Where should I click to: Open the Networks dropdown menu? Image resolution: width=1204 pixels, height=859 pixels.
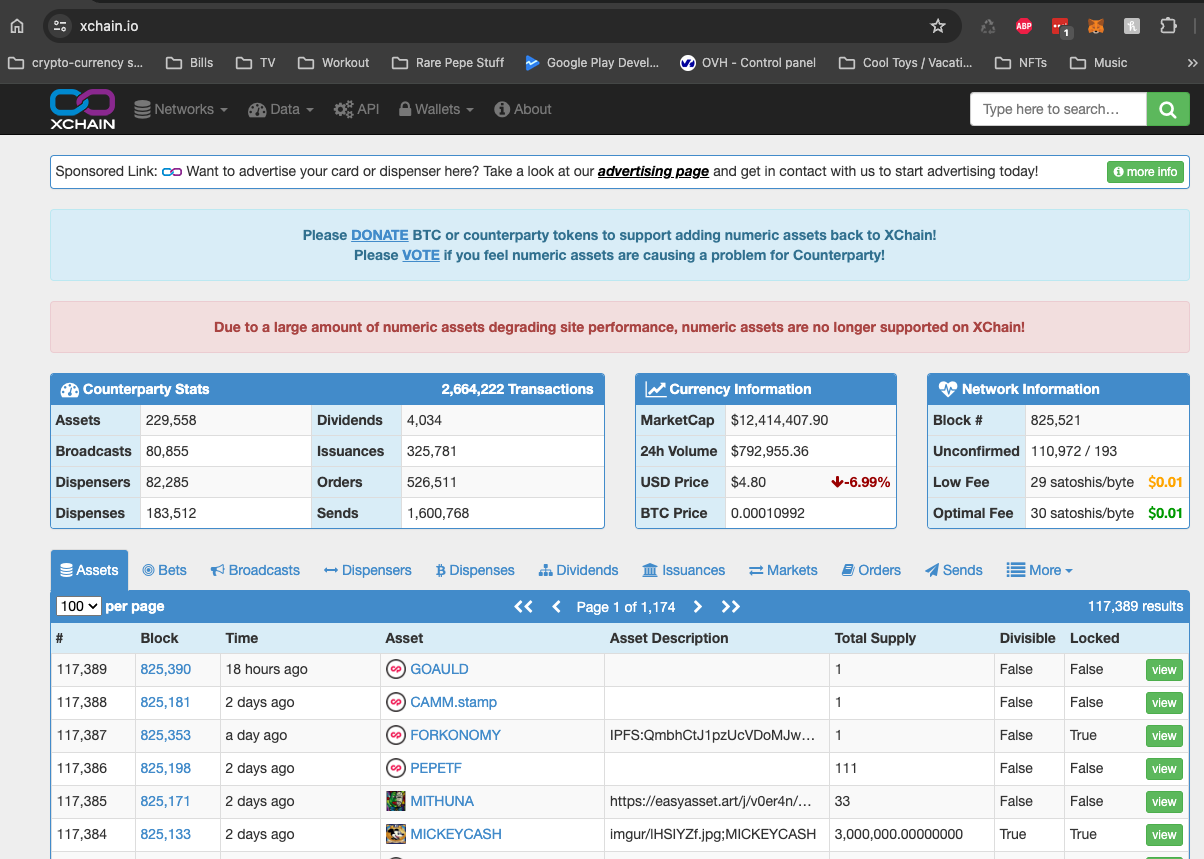pyautogui.click(x=181, y=109)
